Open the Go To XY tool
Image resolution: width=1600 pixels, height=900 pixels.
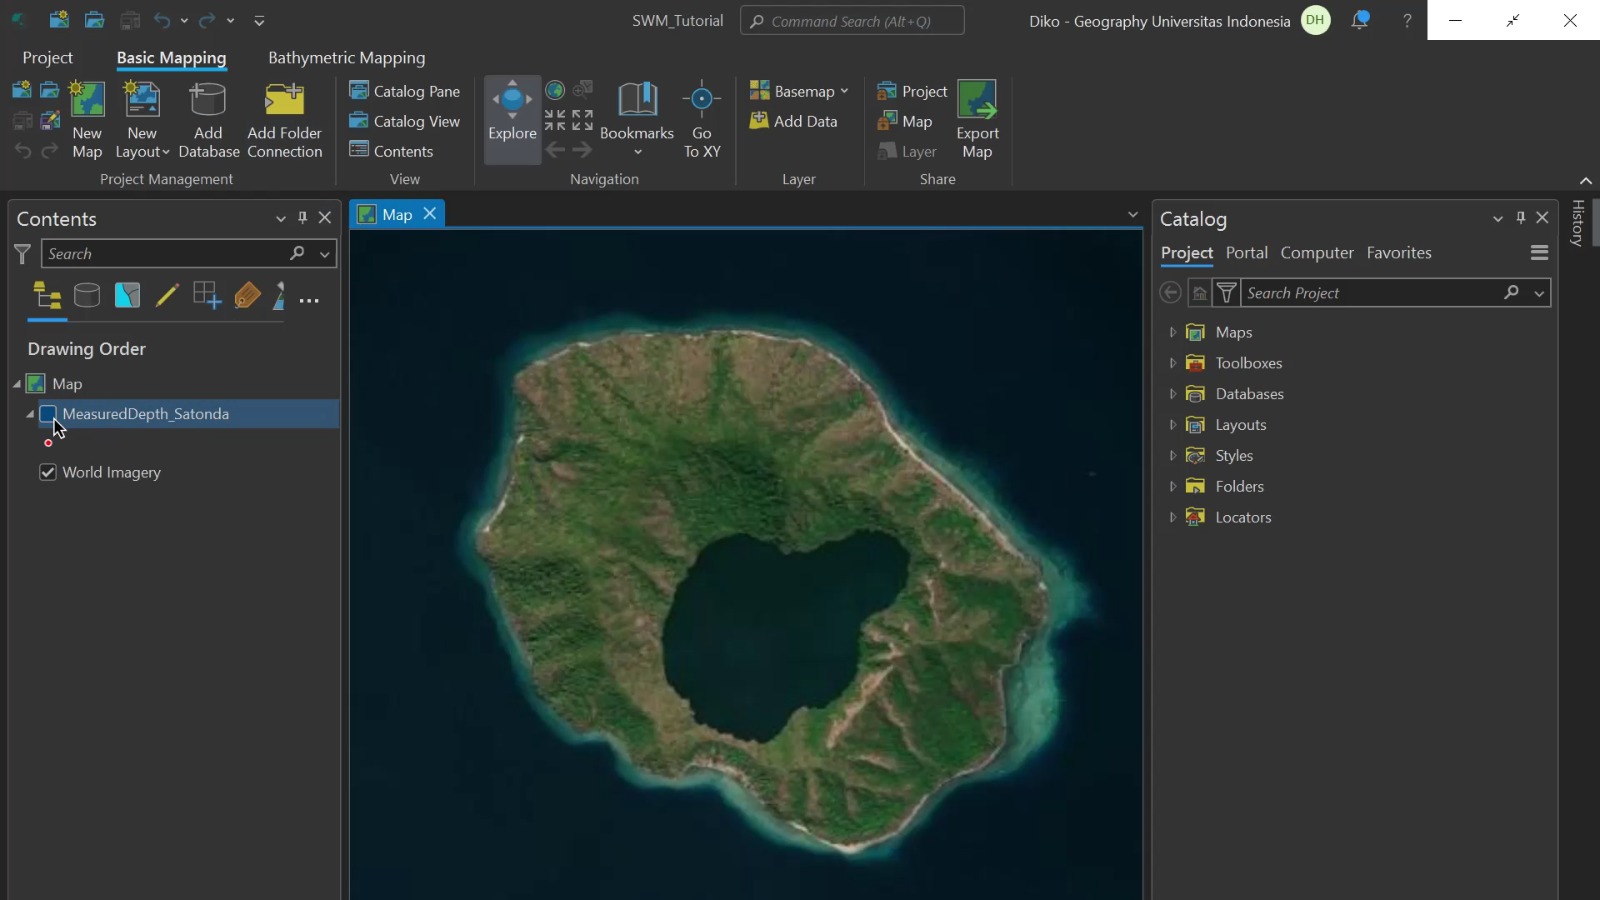click(x=702, y=120)
